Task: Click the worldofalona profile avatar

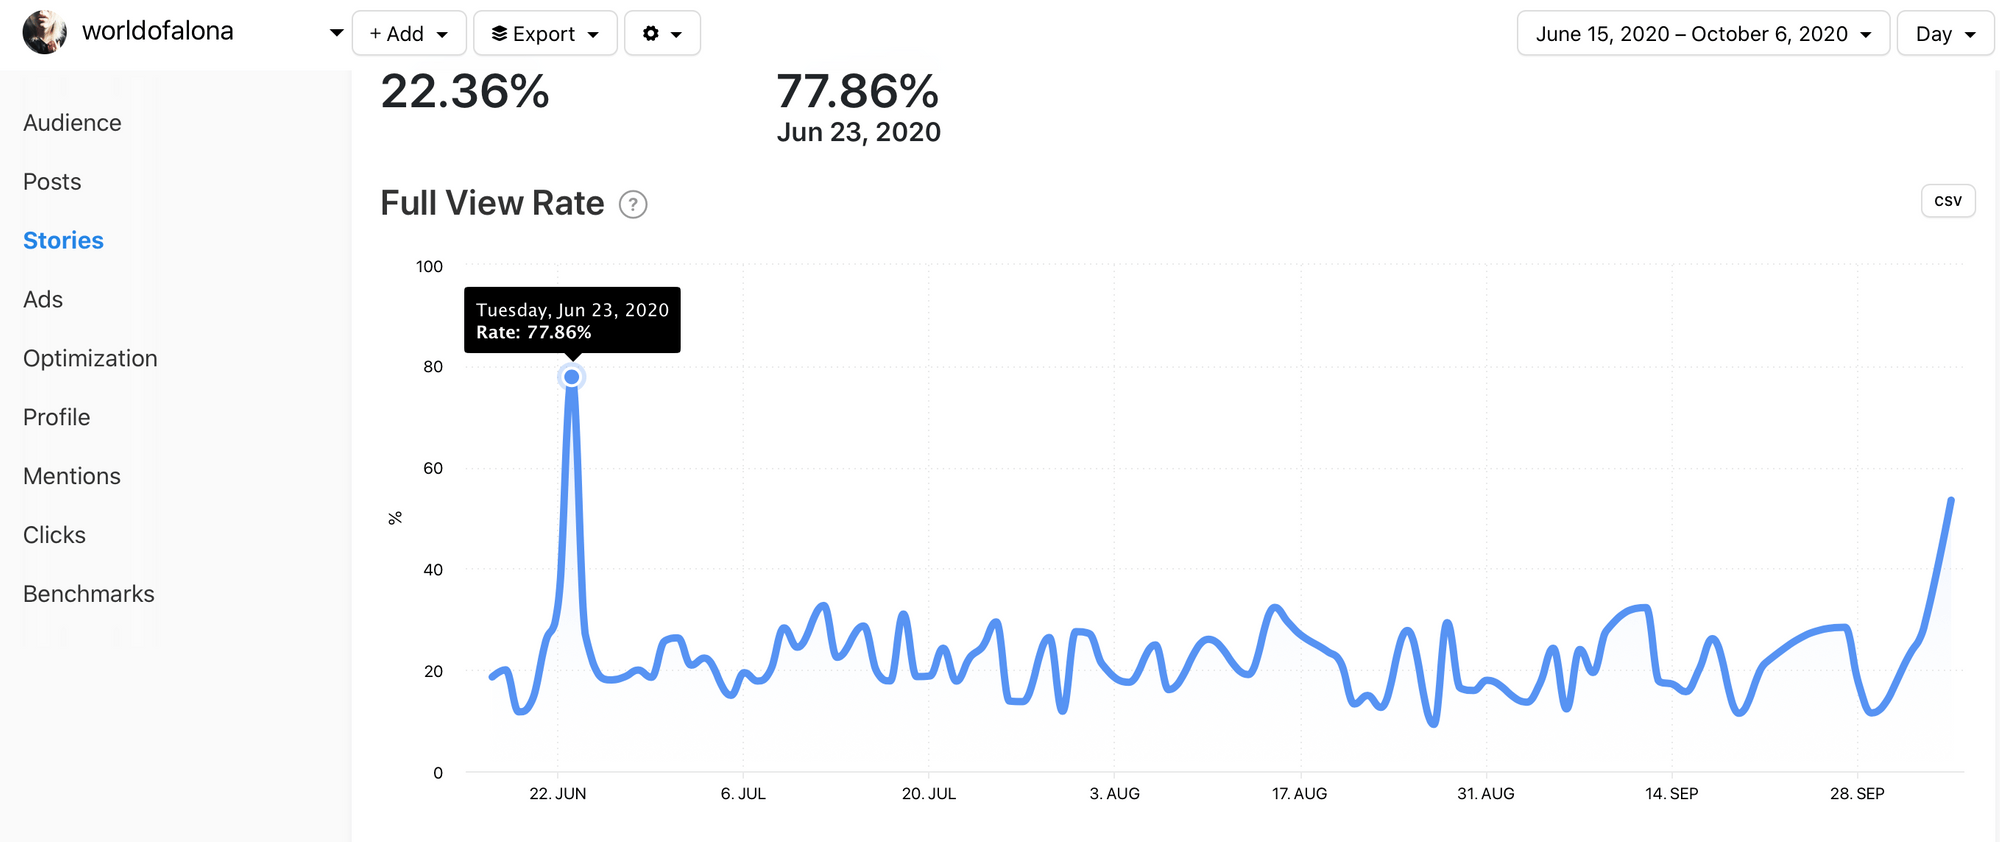Action: point(44,32)
